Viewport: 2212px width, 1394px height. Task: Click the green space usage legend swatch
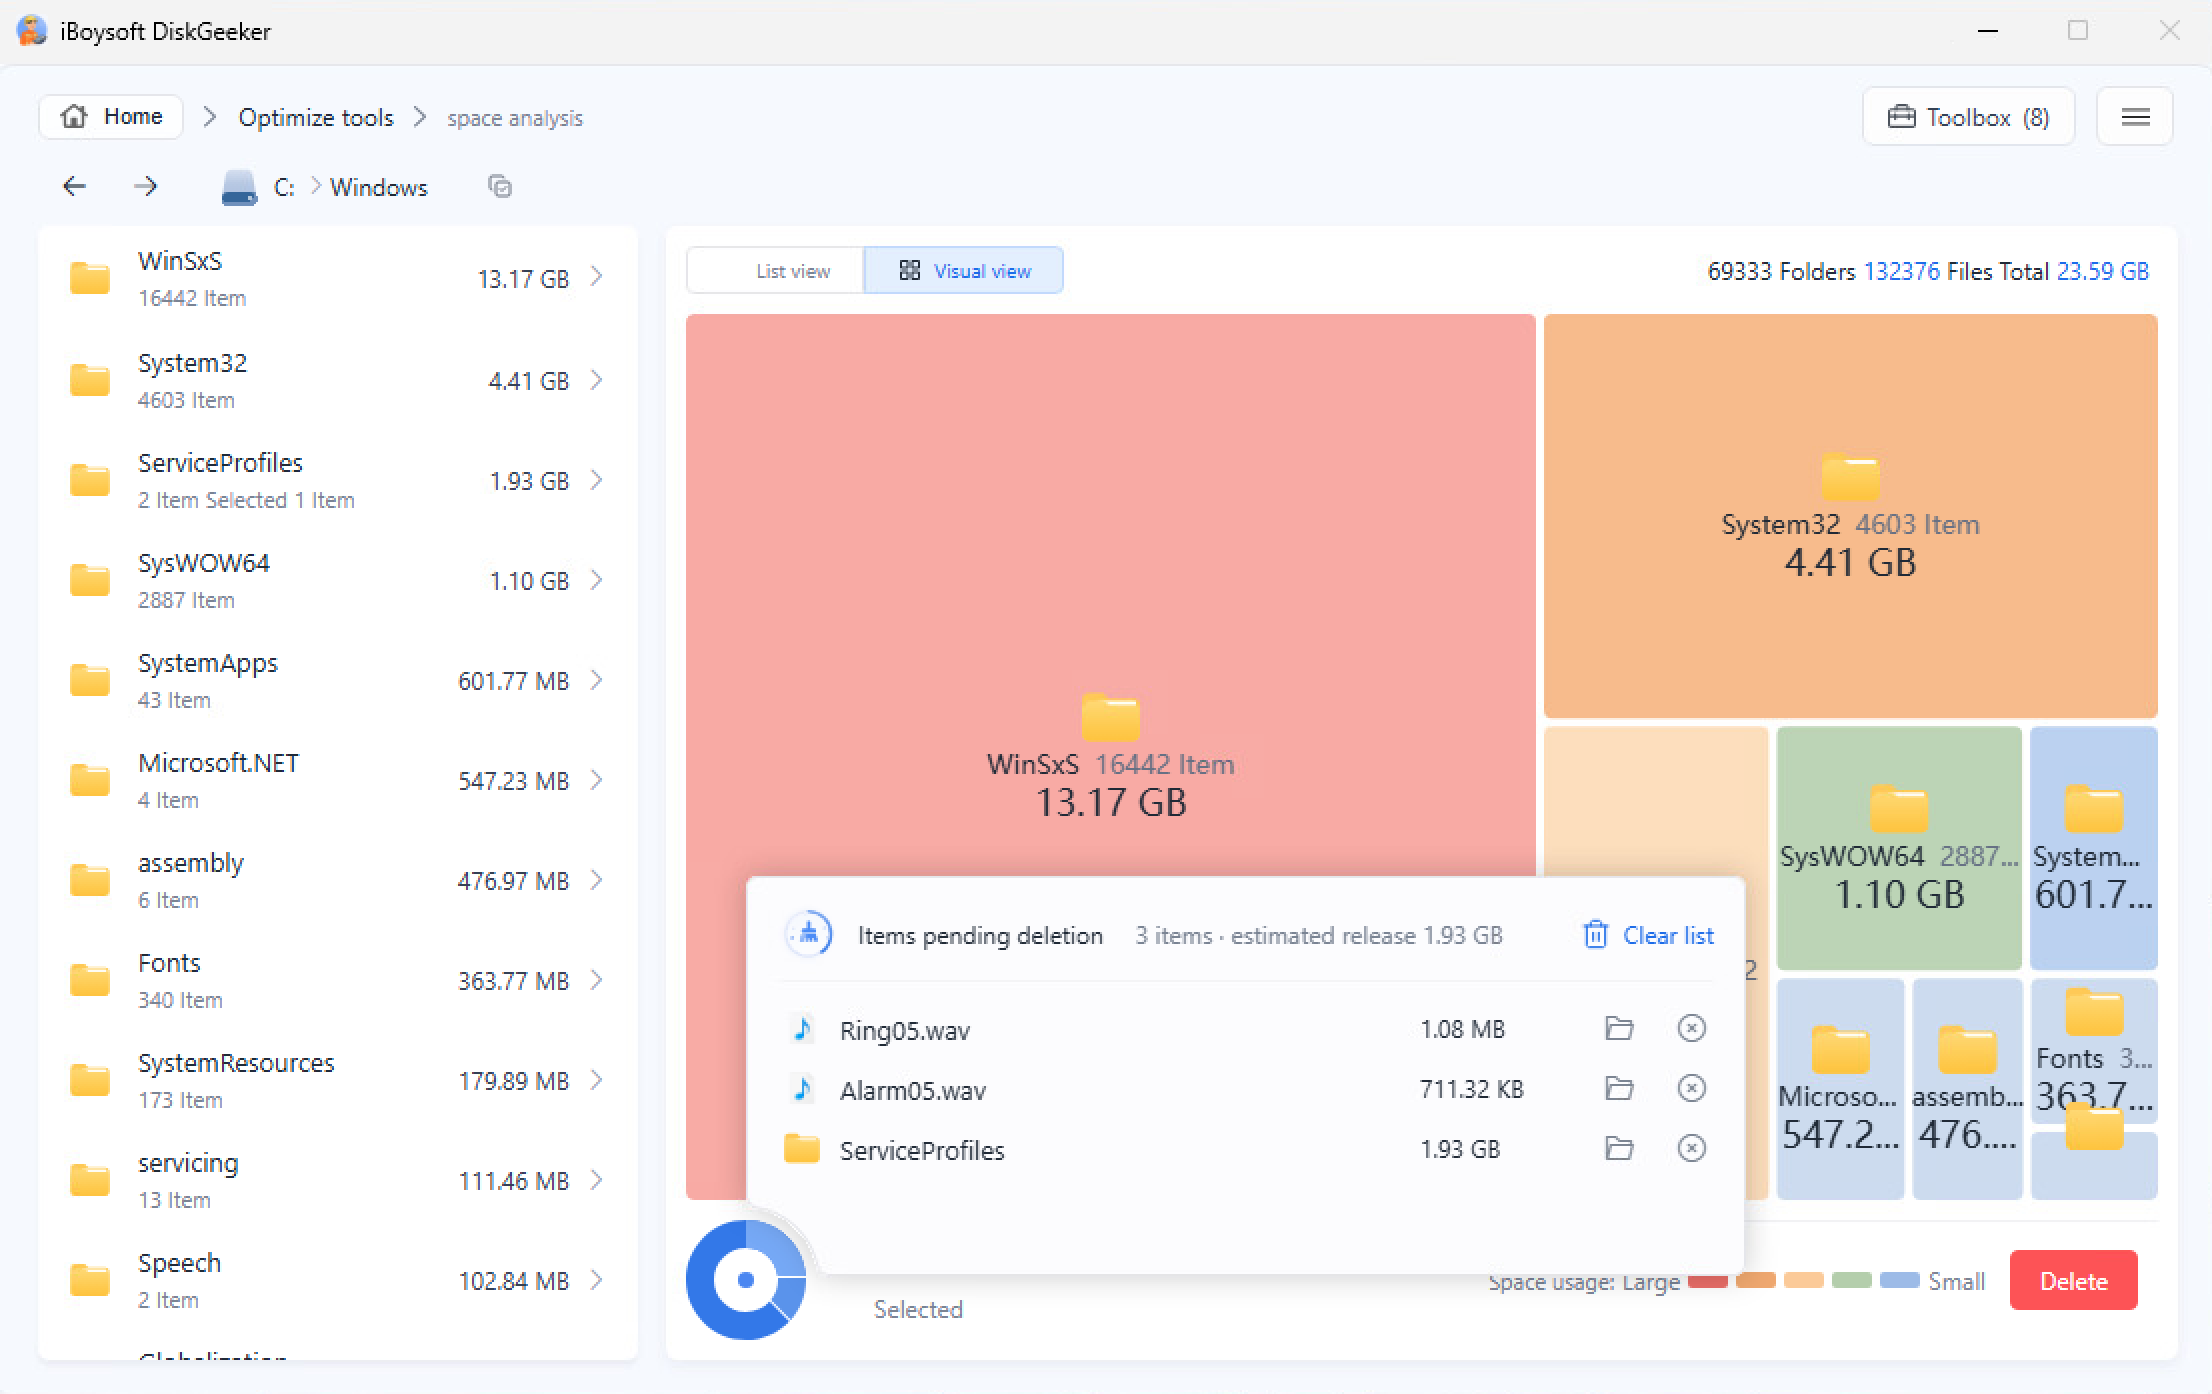coord(1851,1280)
